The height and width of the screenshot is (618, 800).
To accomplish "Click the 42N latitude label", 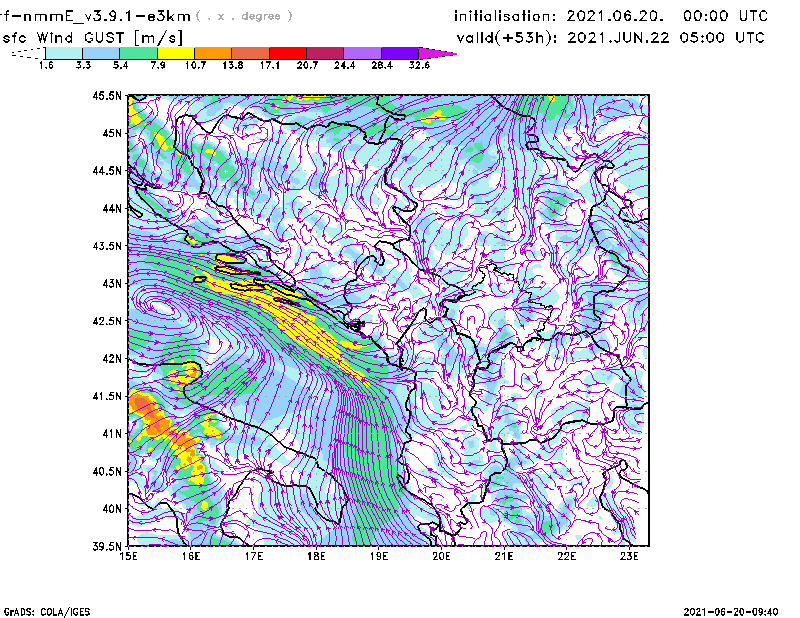I will pyautogui.click(x=112, y=358).
